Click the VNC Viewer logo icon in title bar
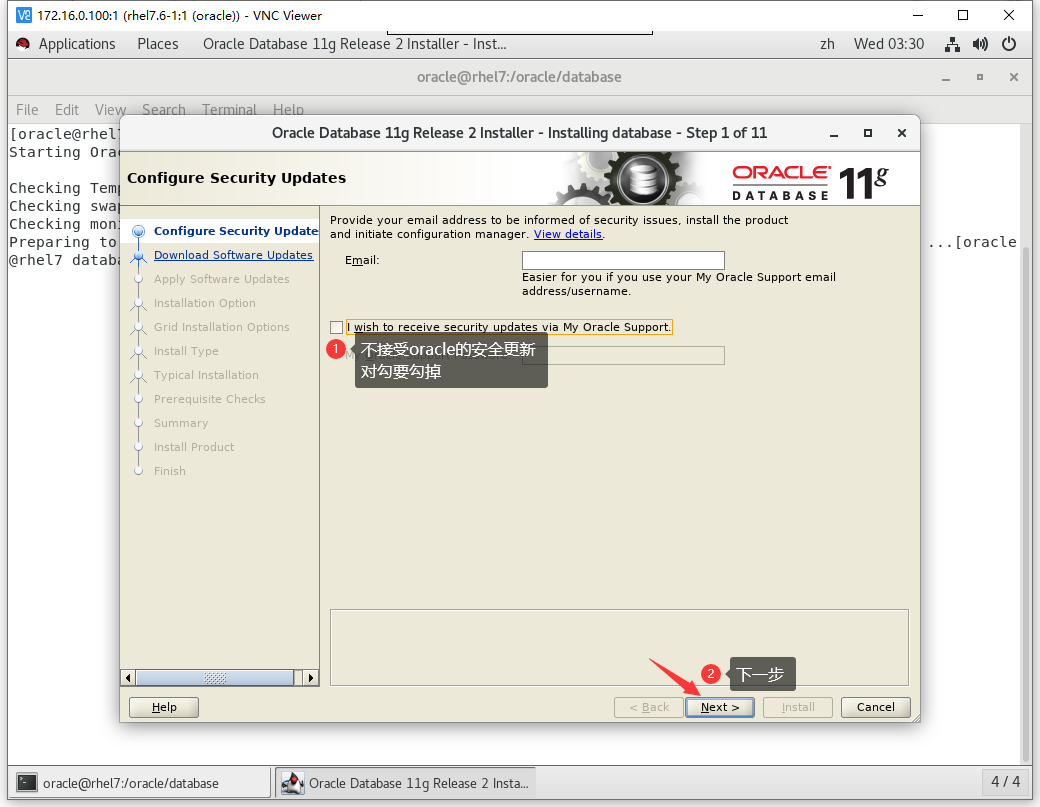Viewport: 1040px width, 807px height. pos(24,15)
